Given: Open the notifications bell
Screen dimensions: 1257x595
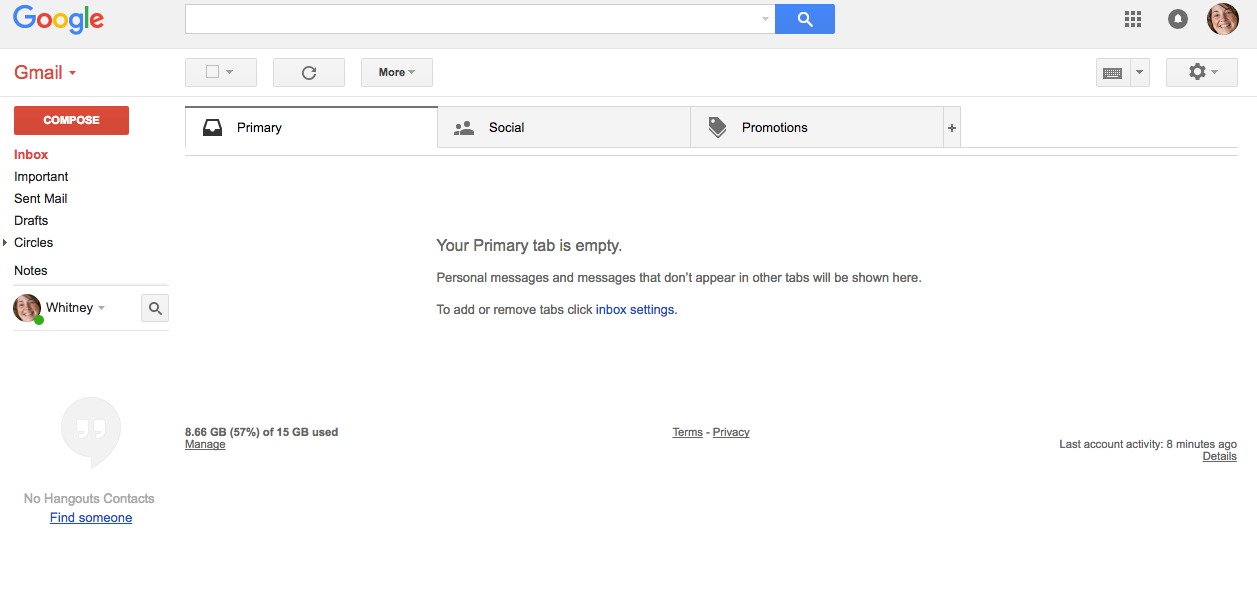Looking at the screenshot, I should tap(1178, 19).
